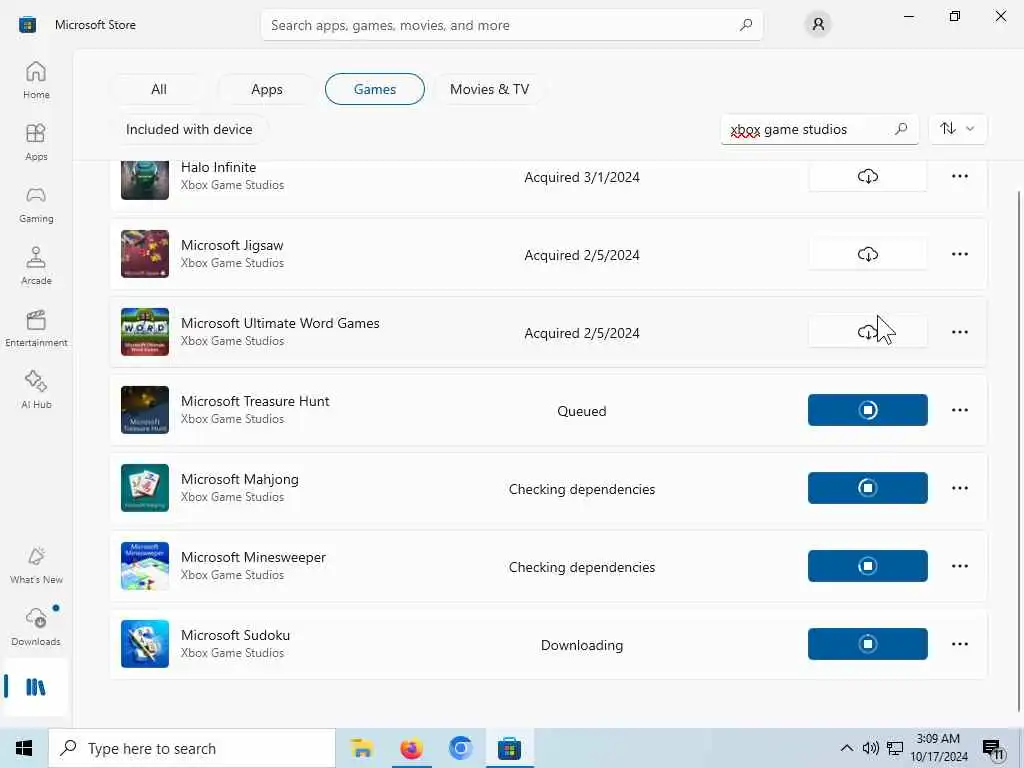Image resolution: width=1024 pixels, height=768 pixels.
Task: Click the Microsoft Jigsaw title text
Action: [x=232, y=245]
